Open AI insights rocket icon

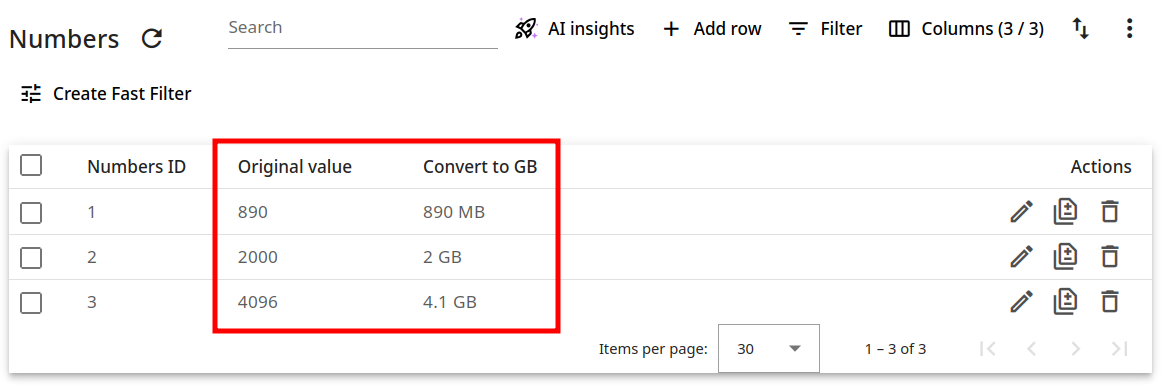(x=526, y=29)
